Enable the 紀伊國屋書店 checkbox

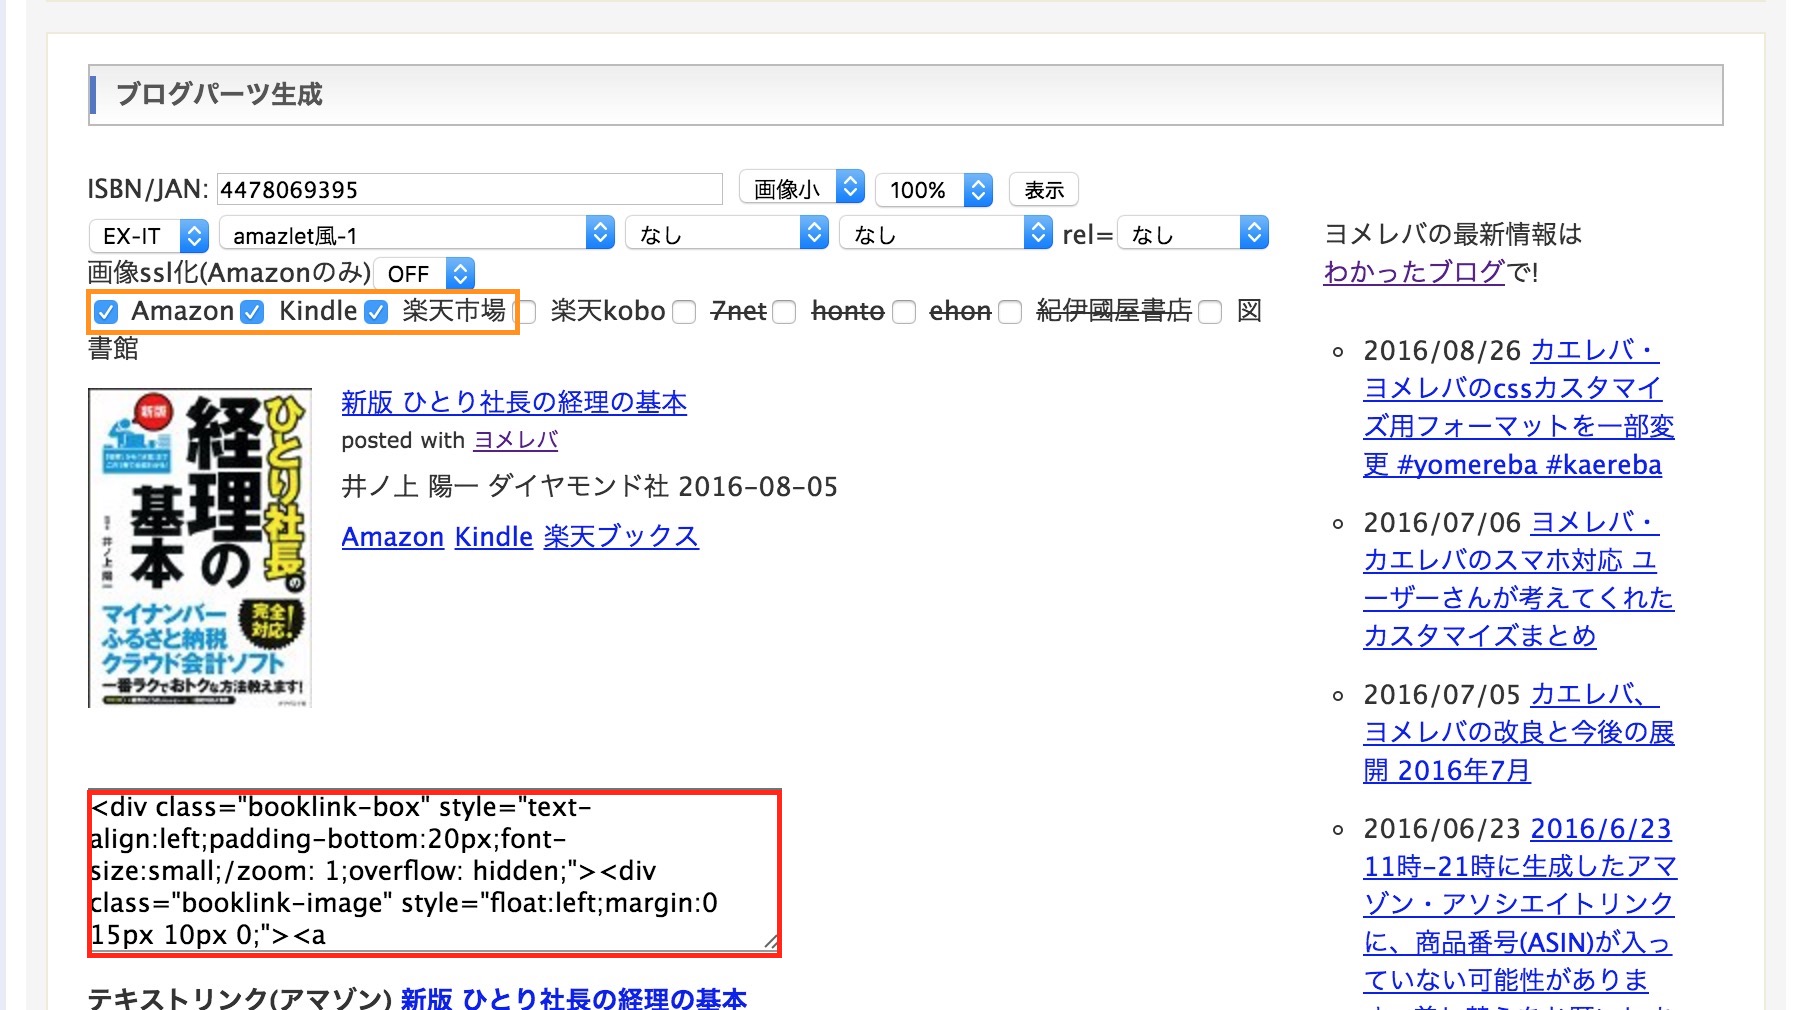(1011, 312)
